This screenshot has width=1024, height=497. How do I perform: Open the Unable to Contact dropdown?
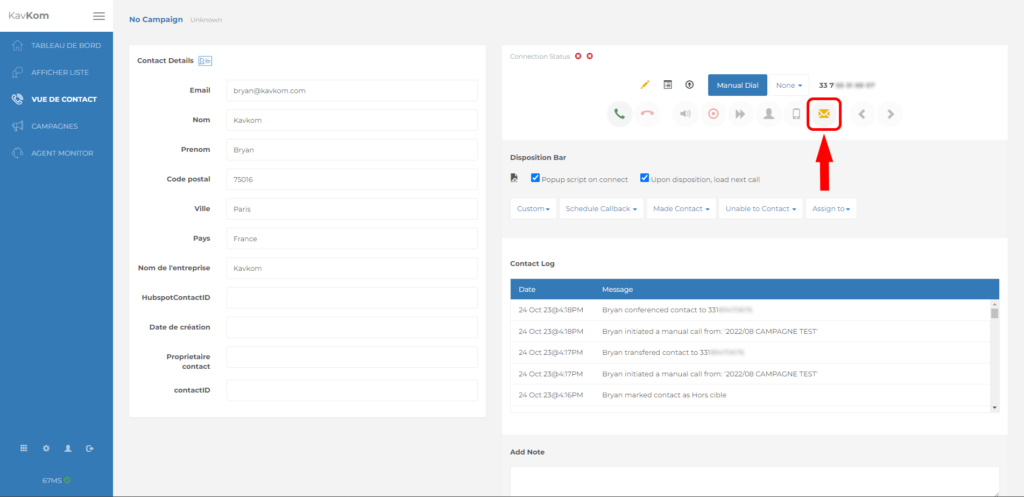point(761,209)
